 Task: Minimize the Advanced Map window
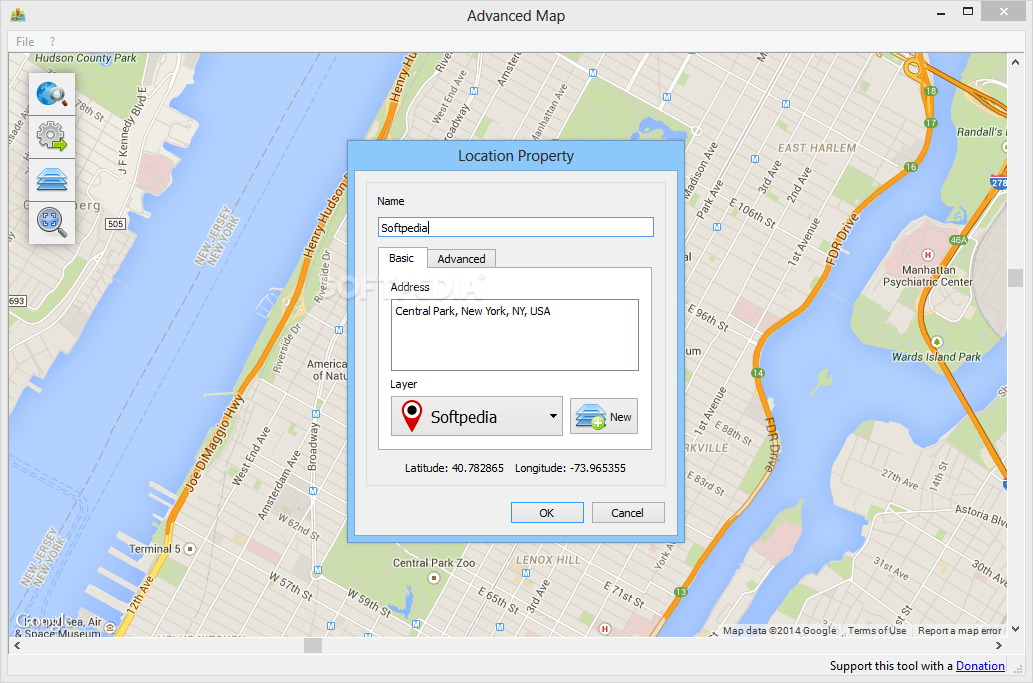[x=941, y=12]
